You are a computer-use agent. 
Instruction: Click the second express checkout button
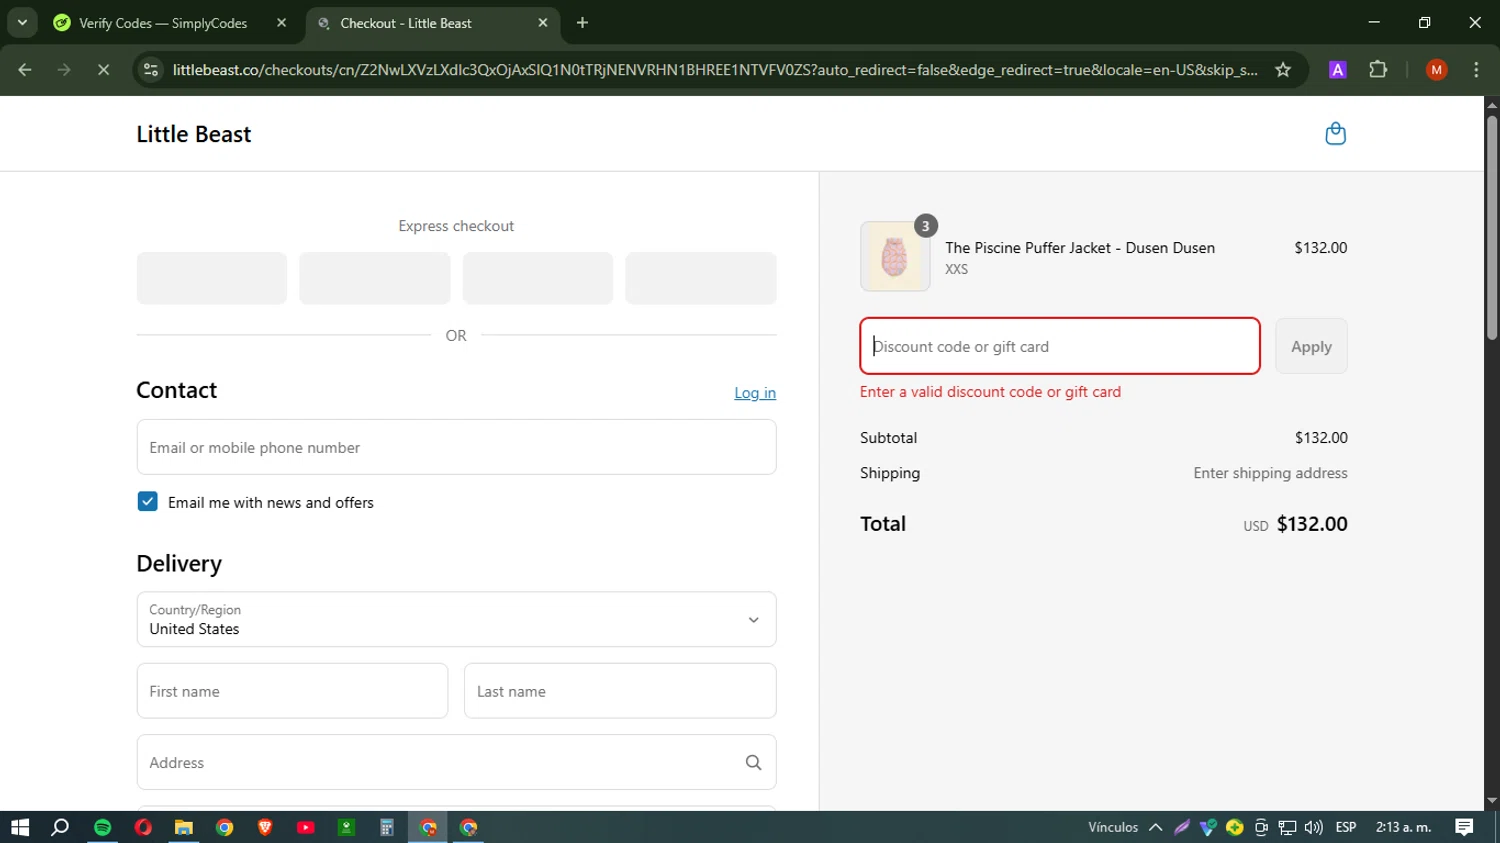coord(375,278)
